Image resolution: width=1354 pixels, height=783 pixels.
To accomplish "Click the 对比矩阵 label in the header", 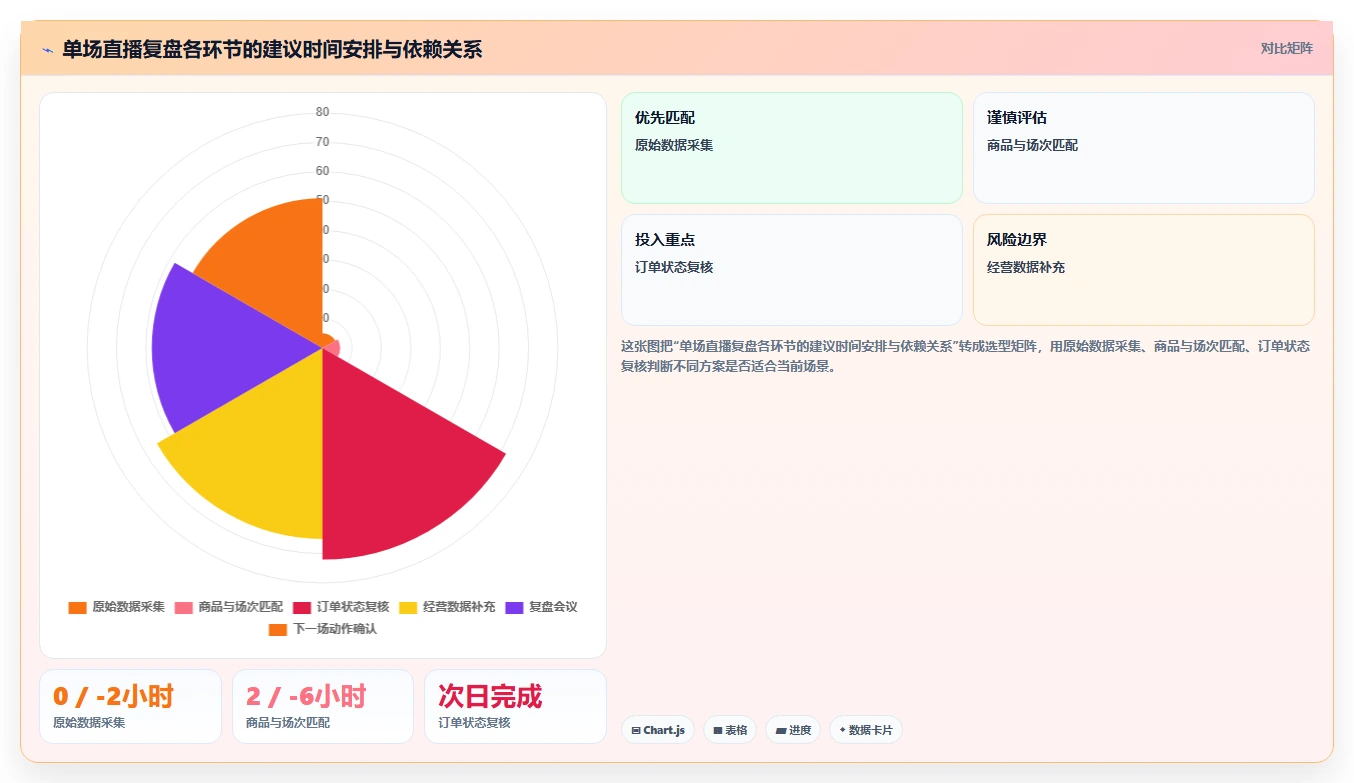I will (1287, 48).
